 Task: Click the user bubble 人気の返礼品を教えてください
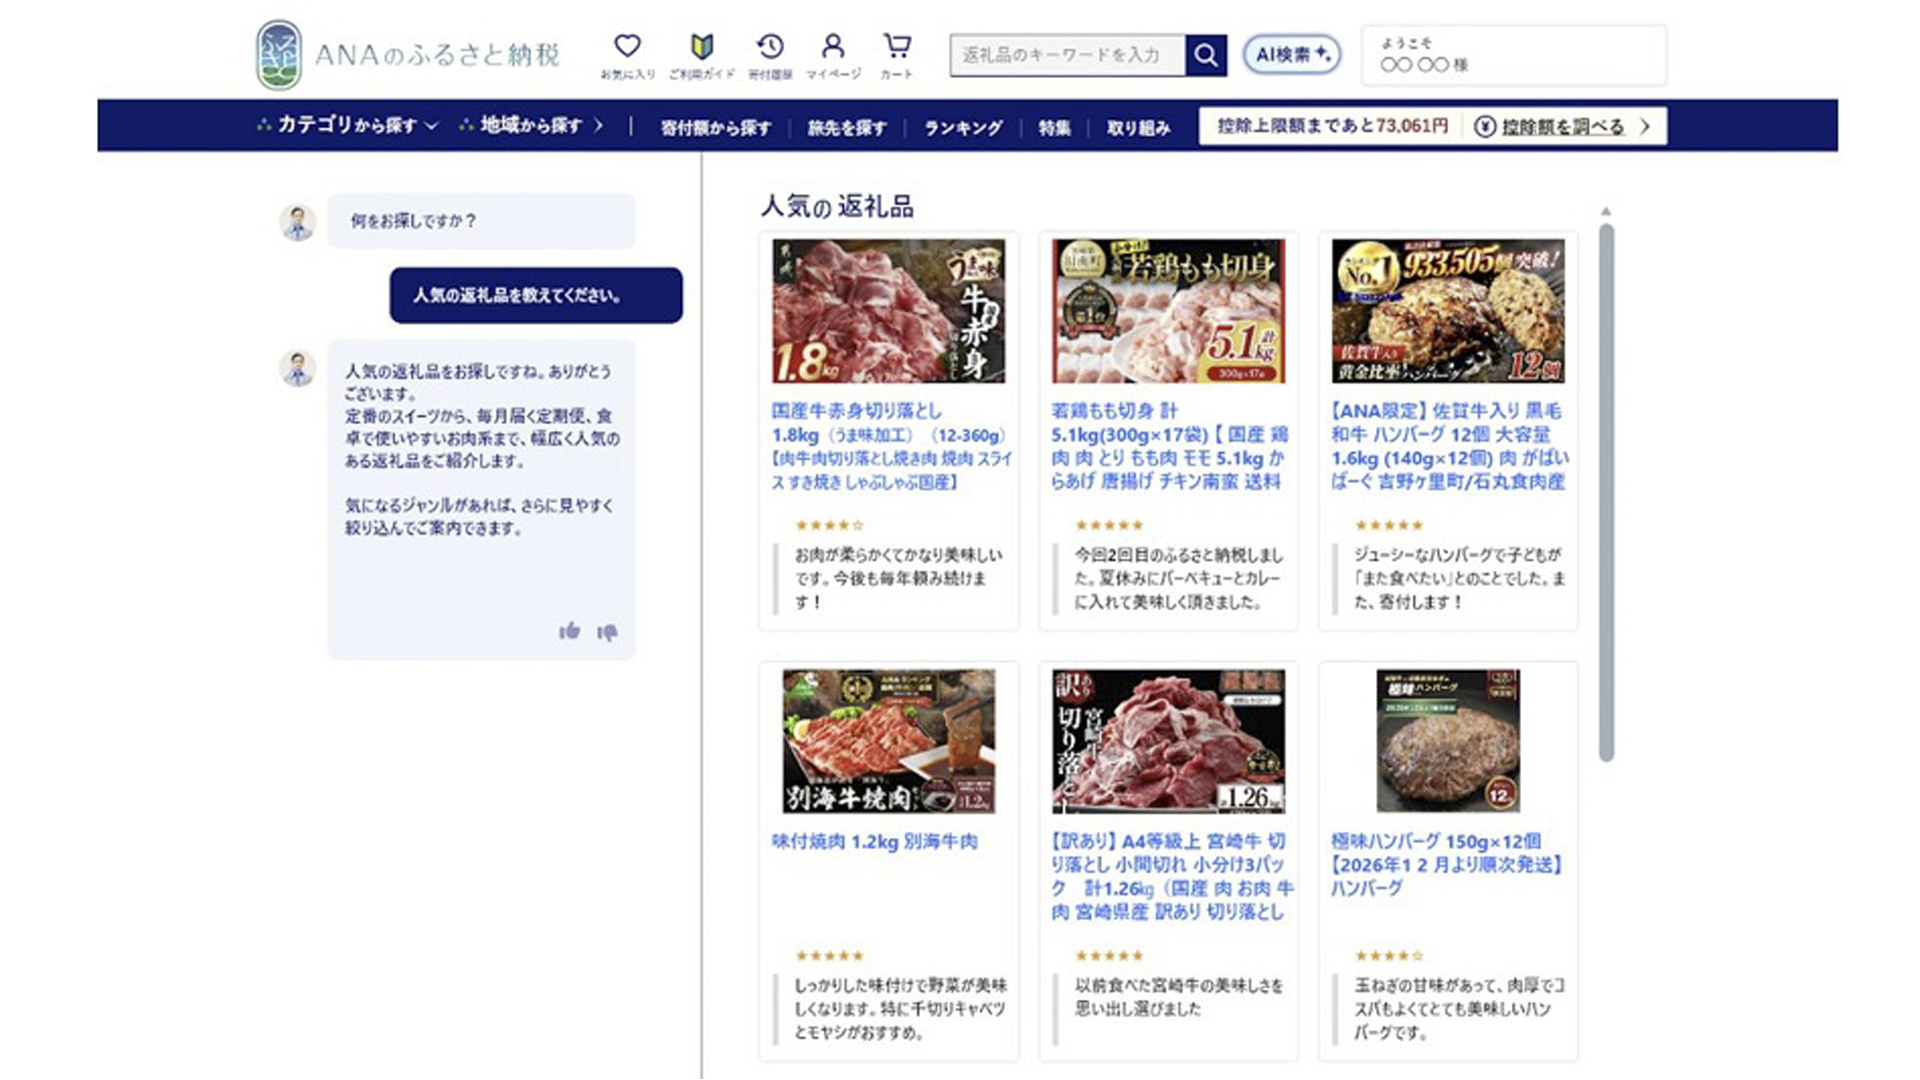[x=536, y=295]
